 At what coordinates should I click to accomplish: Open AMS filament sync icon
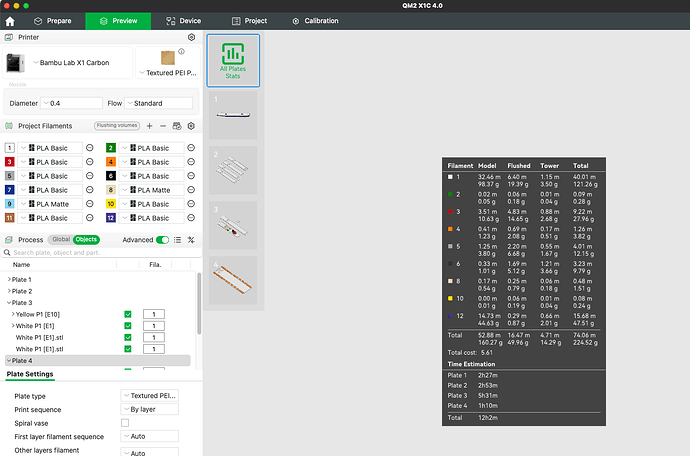[x=177, y=126]
